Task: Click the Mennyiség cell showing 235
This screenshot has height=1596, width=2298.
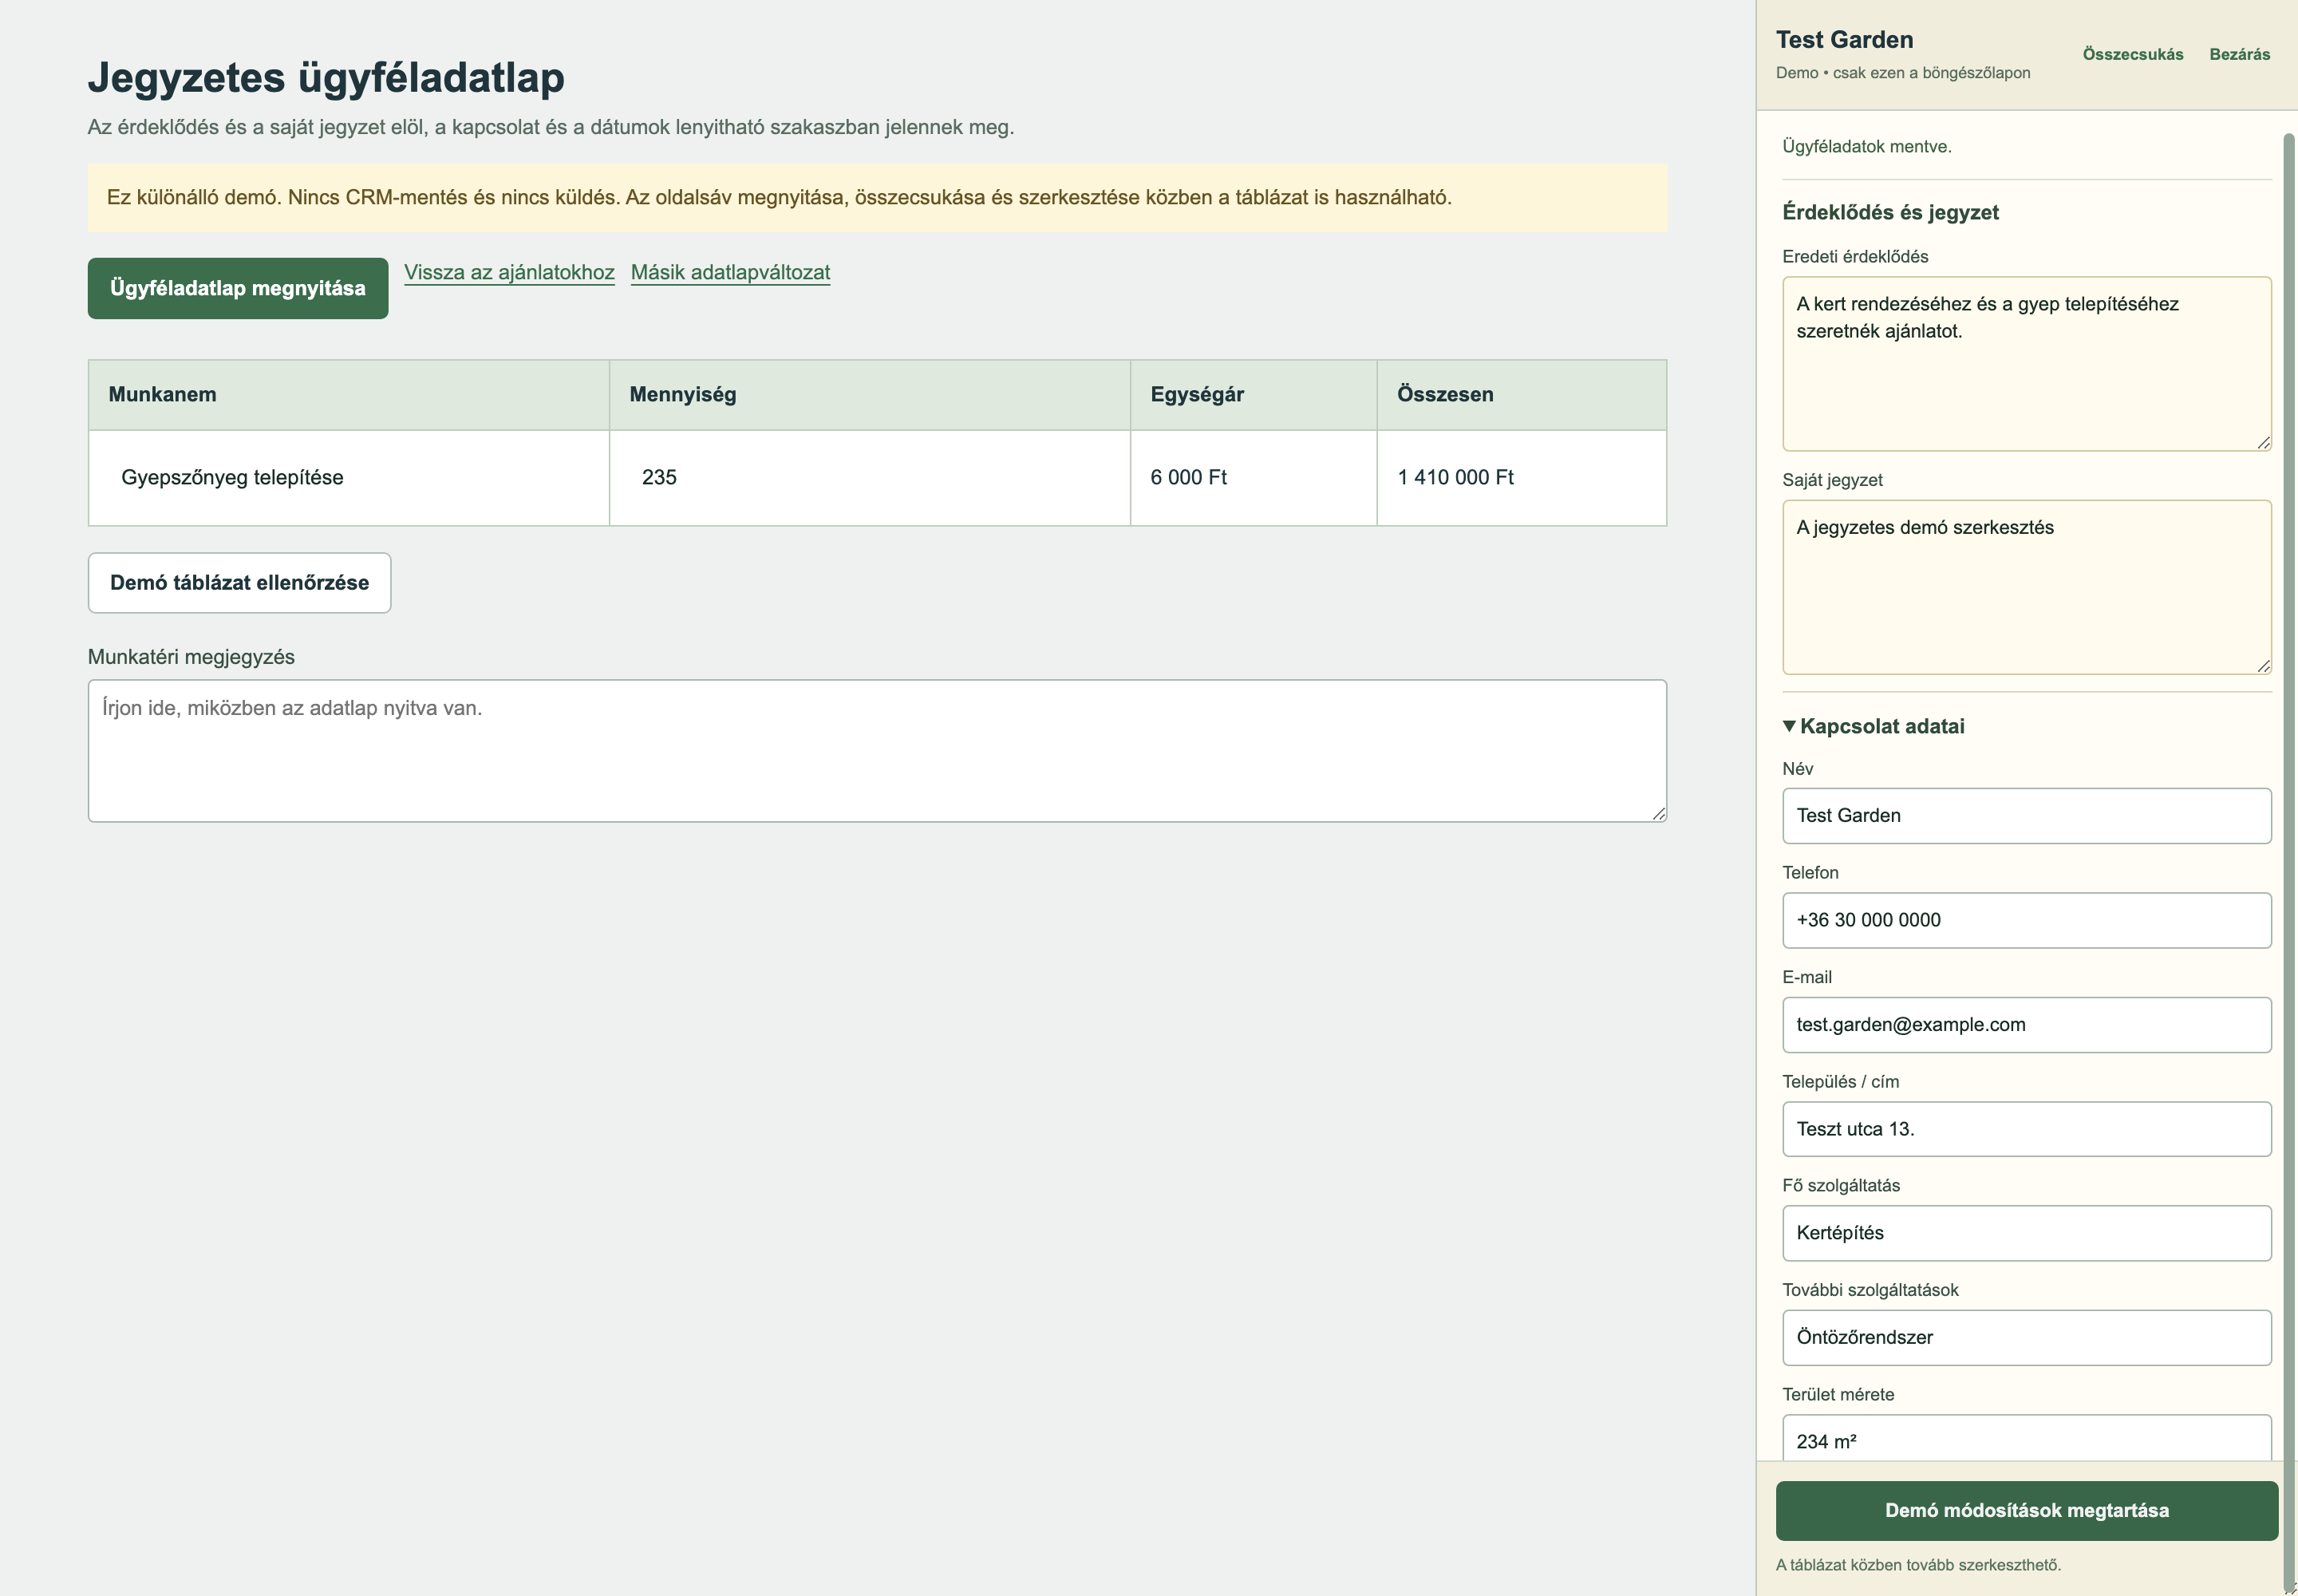Action: tap(869, 478)
